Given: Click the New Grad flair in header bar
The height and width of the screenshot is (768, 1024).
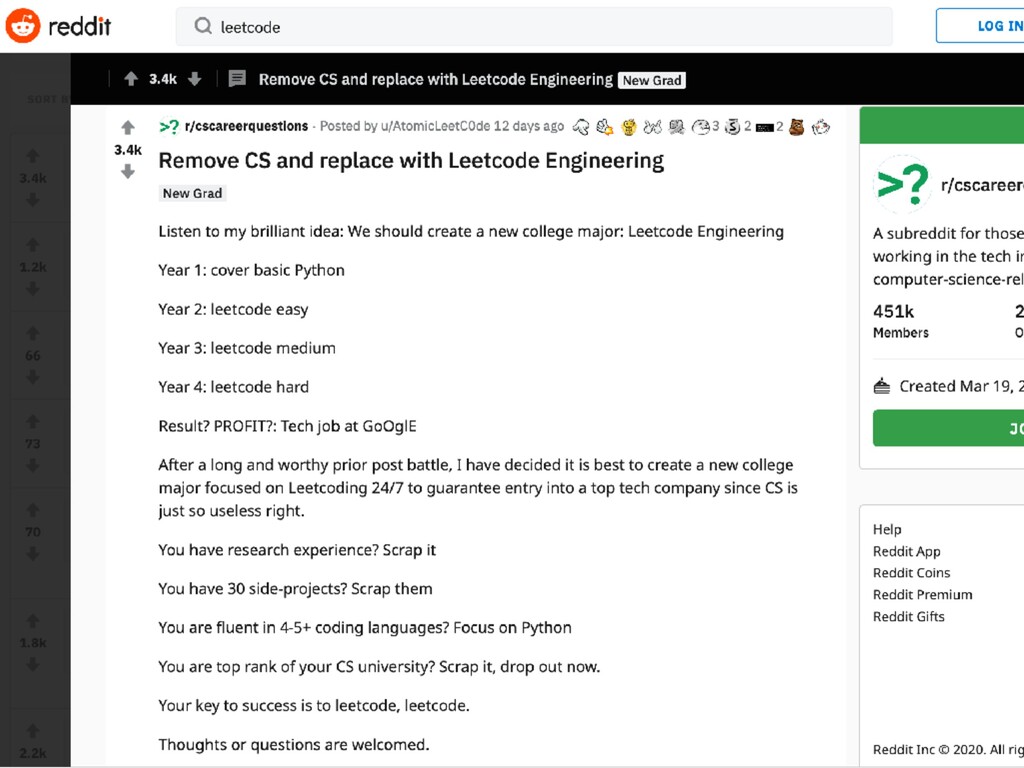Looking at the screenshot, I should tap(652, 80).
